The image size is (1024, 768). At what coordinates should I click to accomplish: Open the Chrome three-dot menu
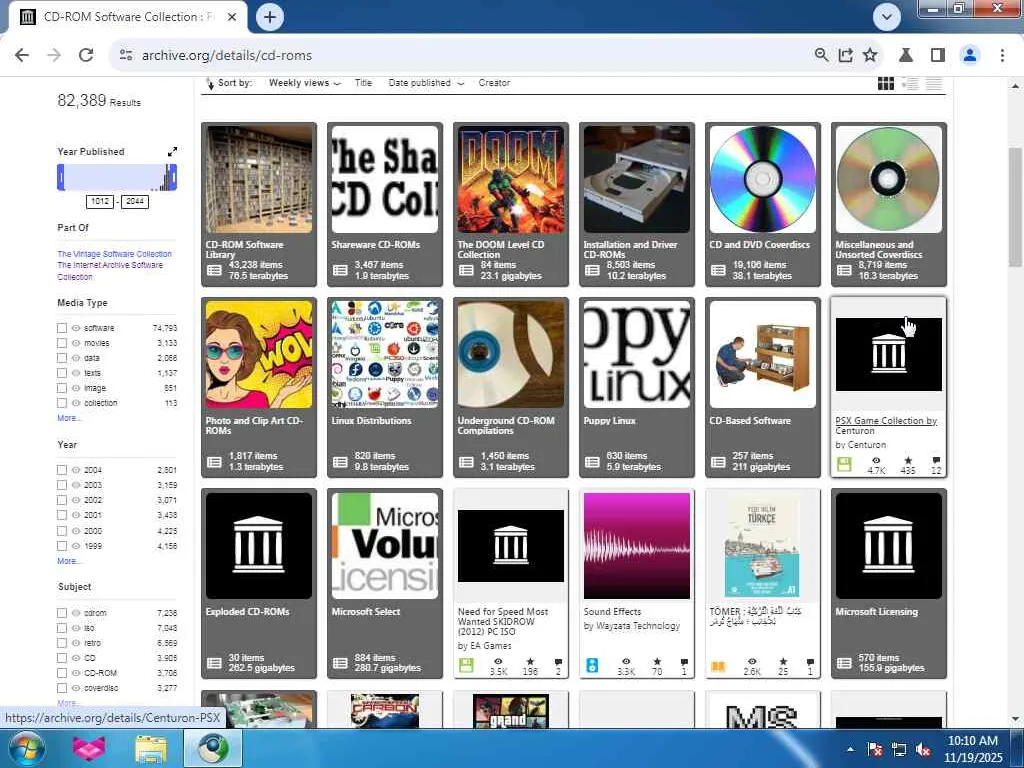pos(1002,55)
